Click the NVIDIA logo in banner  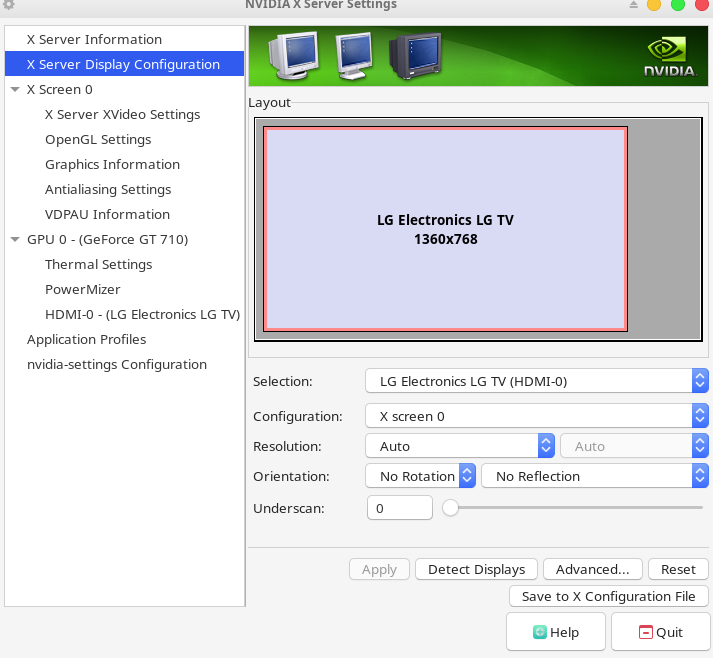click(670, 57)
